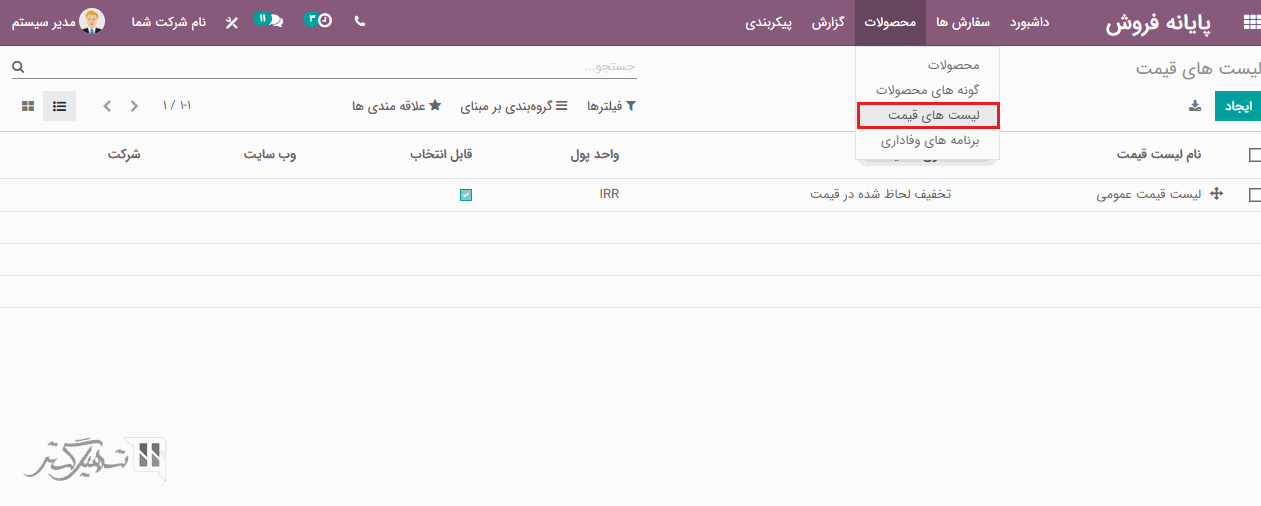Click the debug tools wrench icon
The width and height of the screenshot is (1261, 506).
pyautogui.click(x=232, y=22)
